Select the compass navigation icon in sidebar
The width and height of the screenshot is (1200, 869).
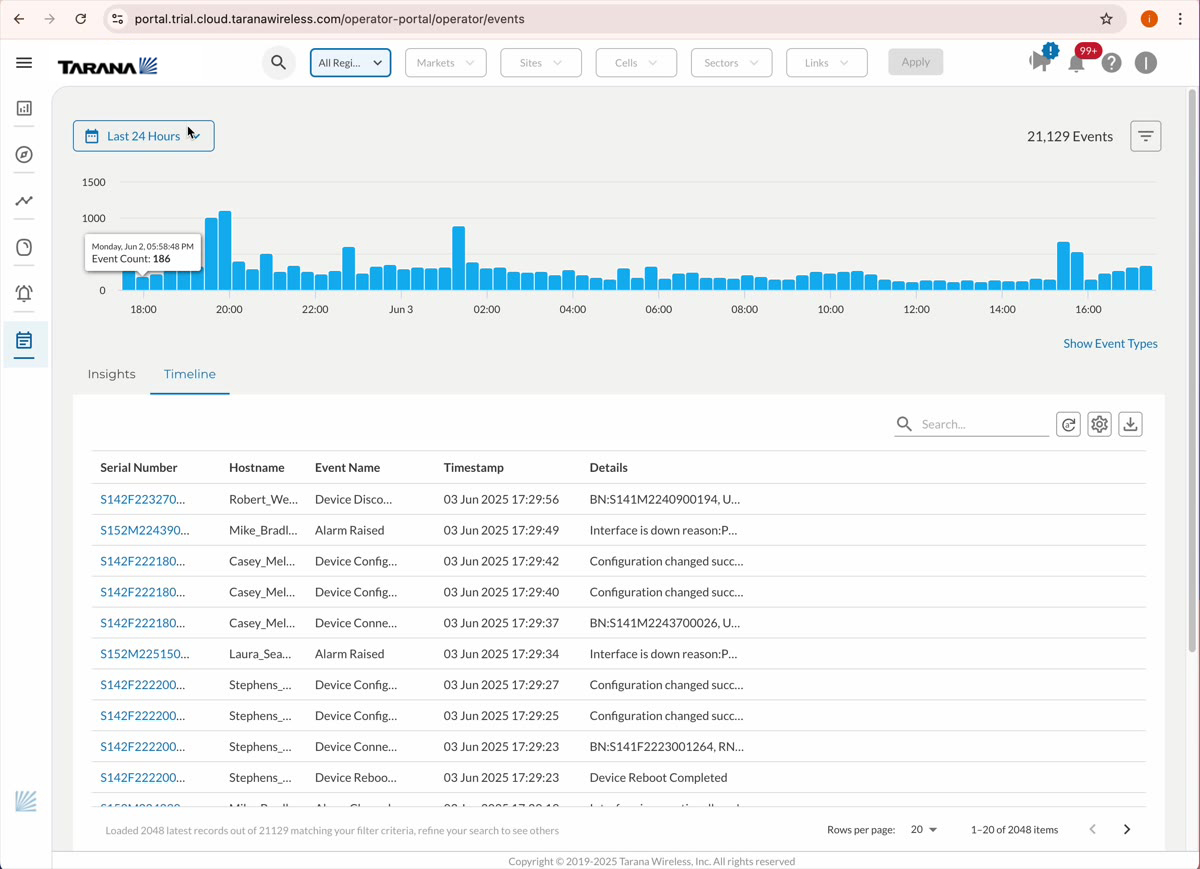[x=24, y=154]
